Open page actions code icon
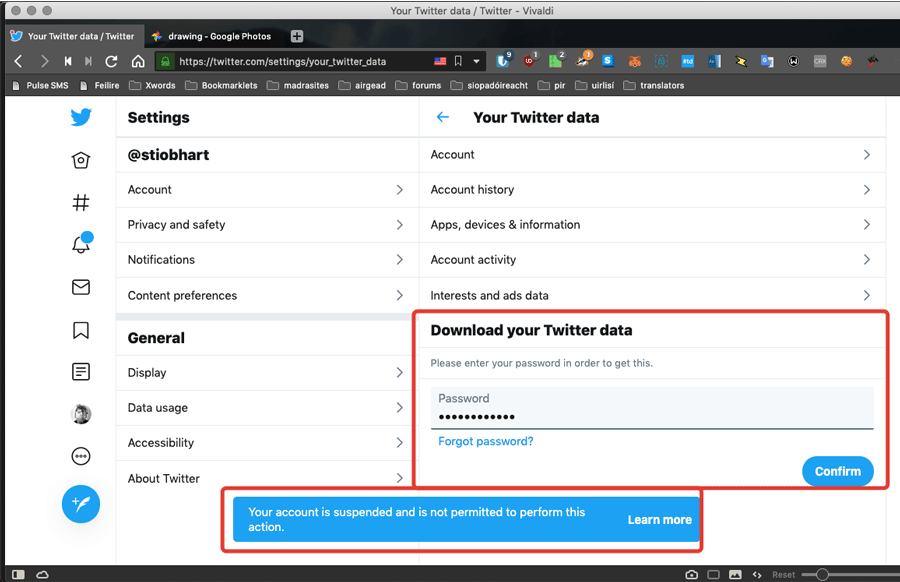 757,575
